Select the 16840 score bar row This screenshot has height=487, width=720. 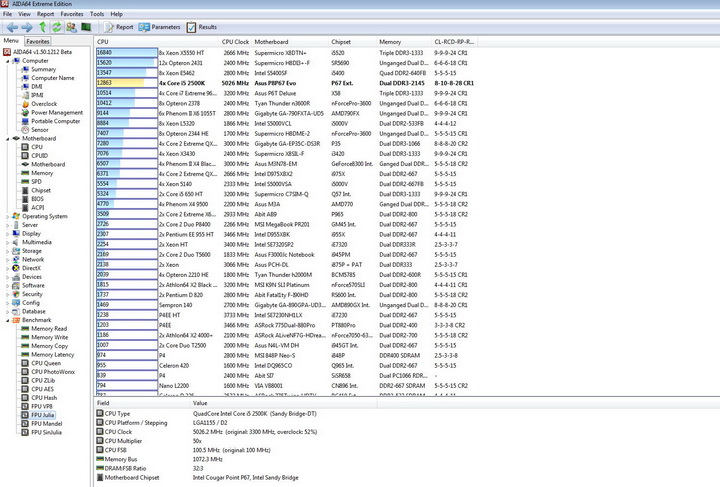pos(127,53)
